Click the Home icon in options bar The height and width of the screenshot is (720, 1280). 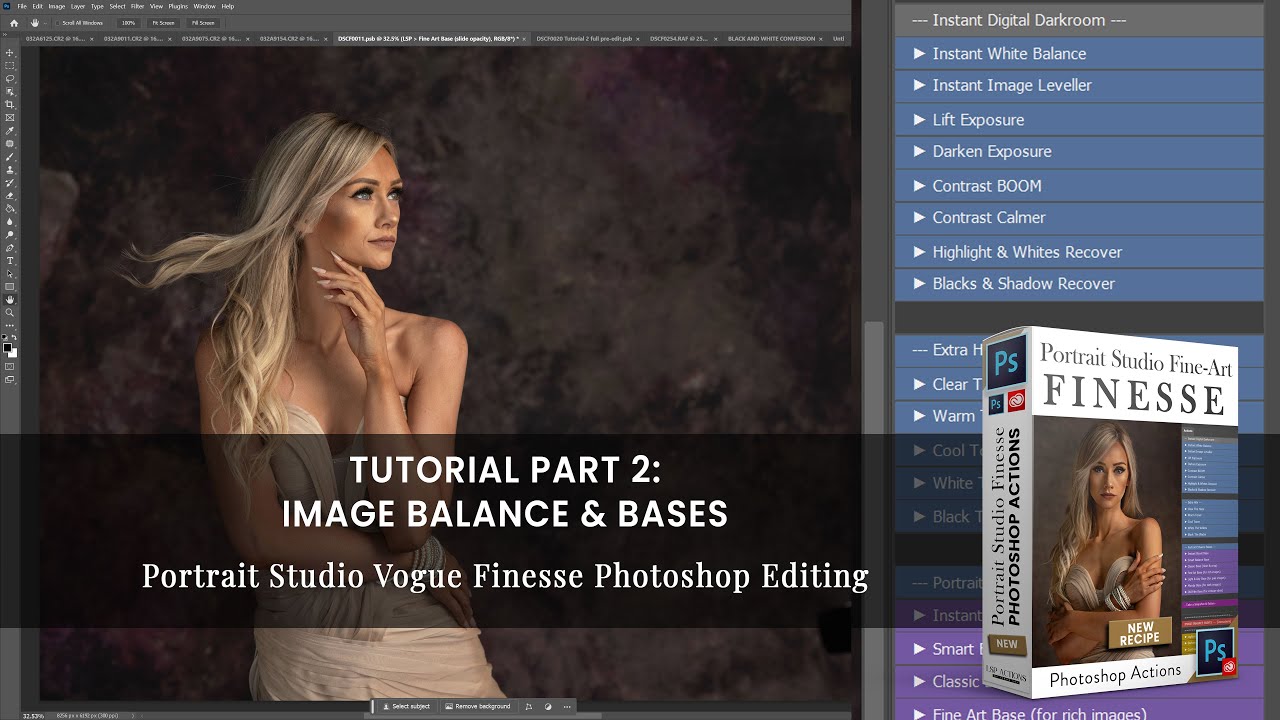coord(13,22)
